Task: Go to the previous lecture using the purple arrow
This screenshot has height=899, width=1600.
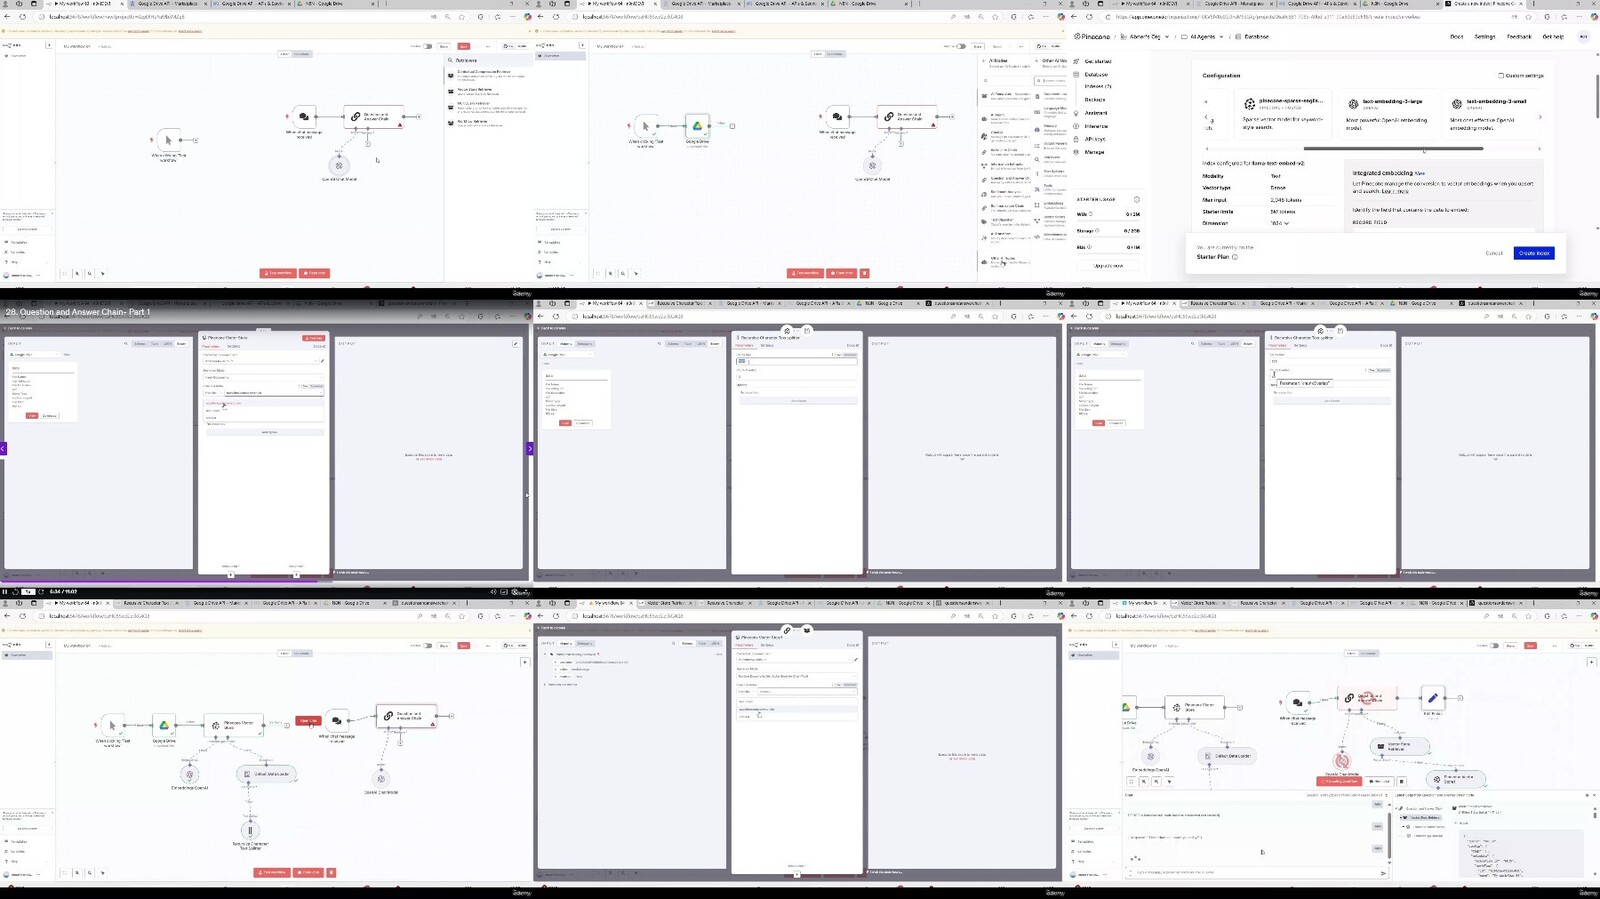Action: [3, 449]
